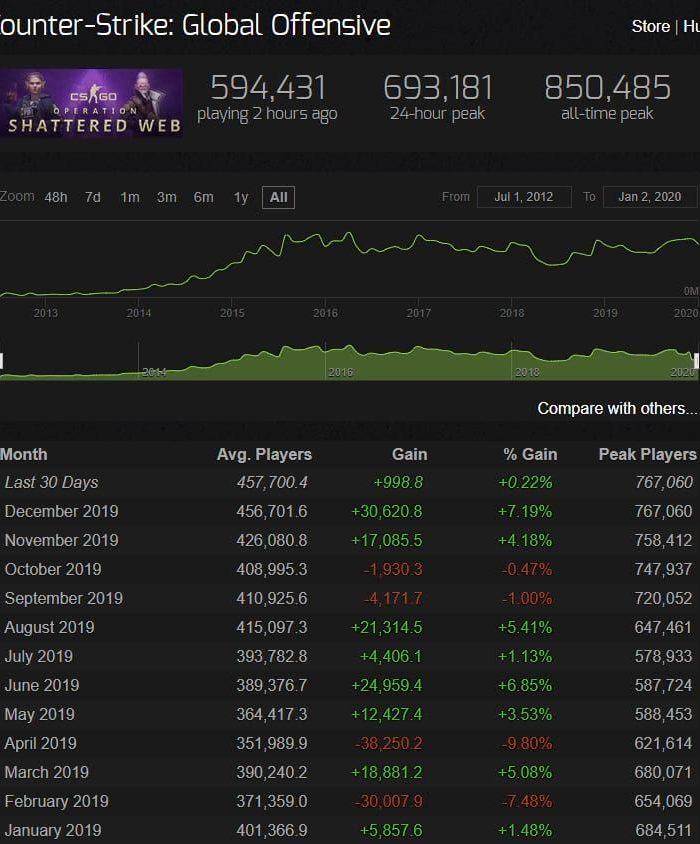Click the All zoom button
Viewport: 700px width, 844px height.
(x=278, y=197)
